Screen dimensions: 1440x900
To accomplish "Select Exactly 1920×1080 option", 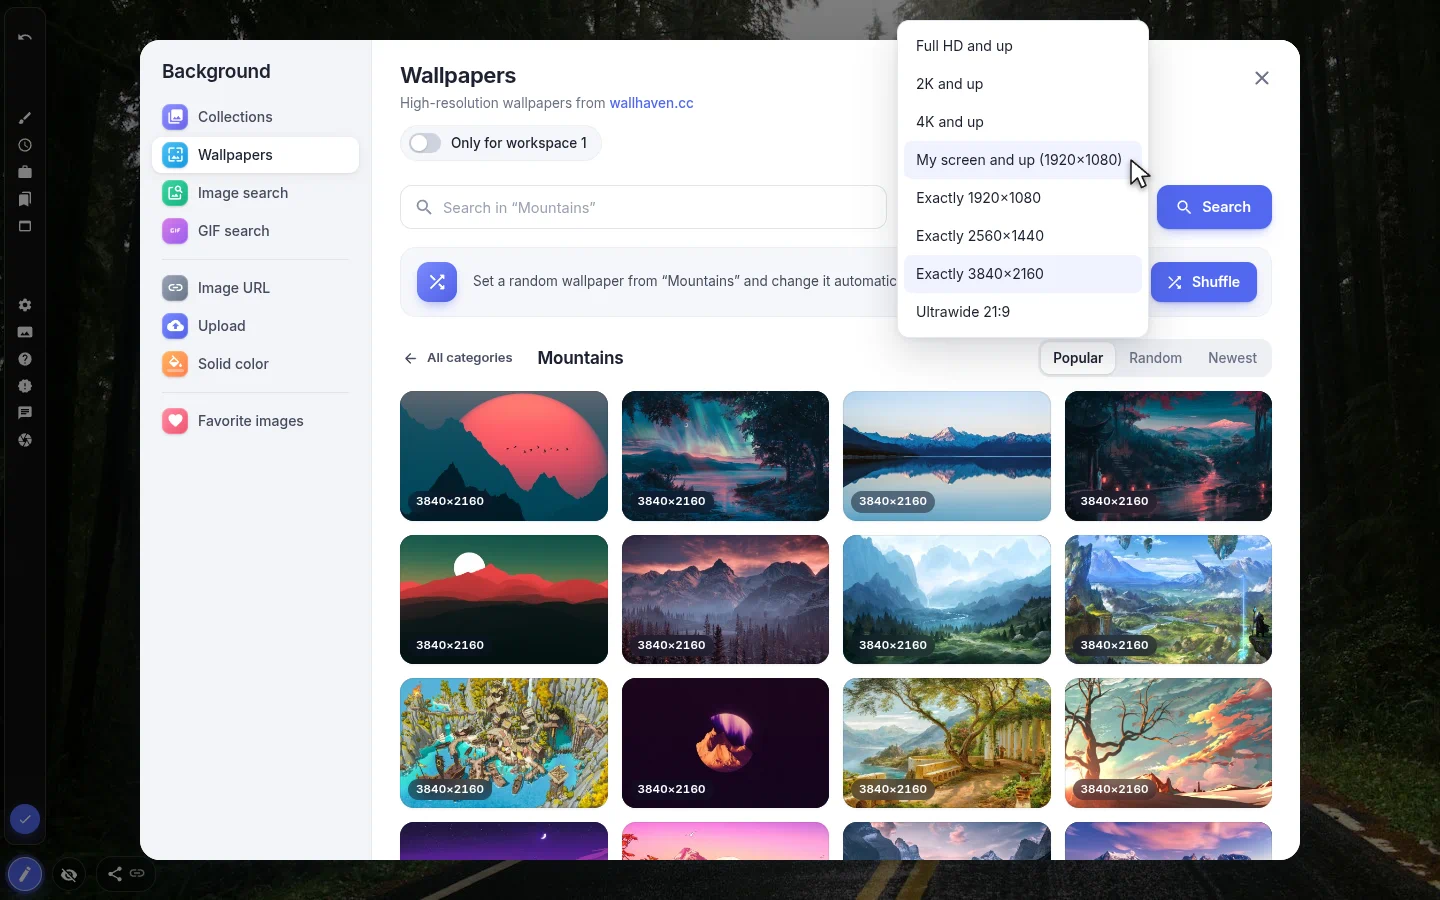I will 1023,198.
